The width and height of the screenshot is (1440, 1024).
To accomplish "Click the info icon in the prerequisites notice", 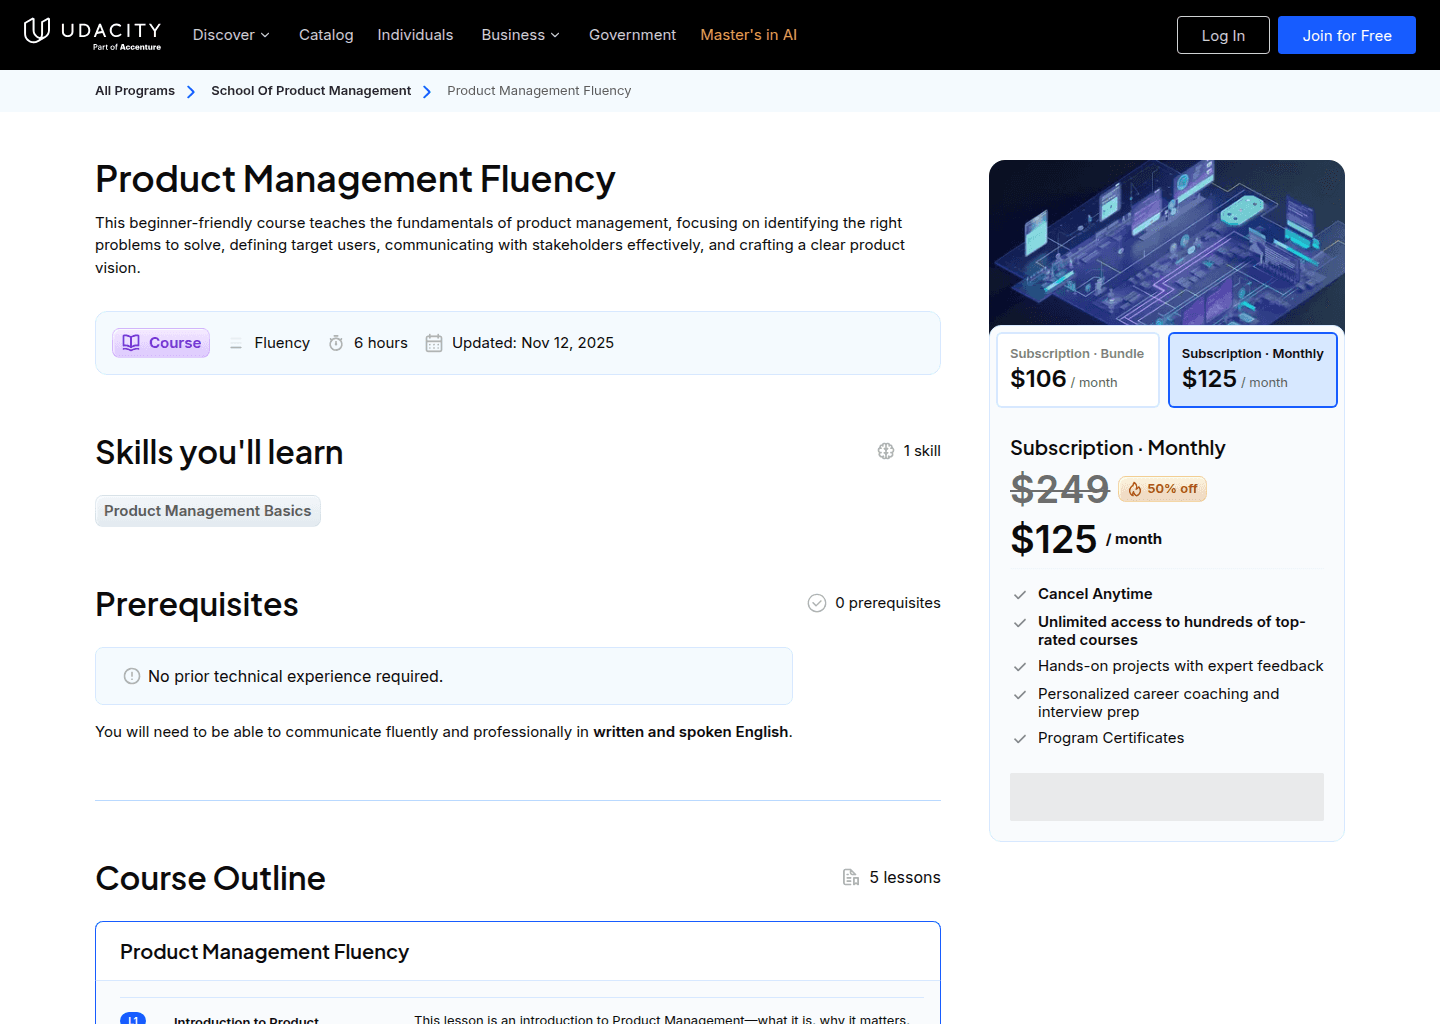I will 131,676.
